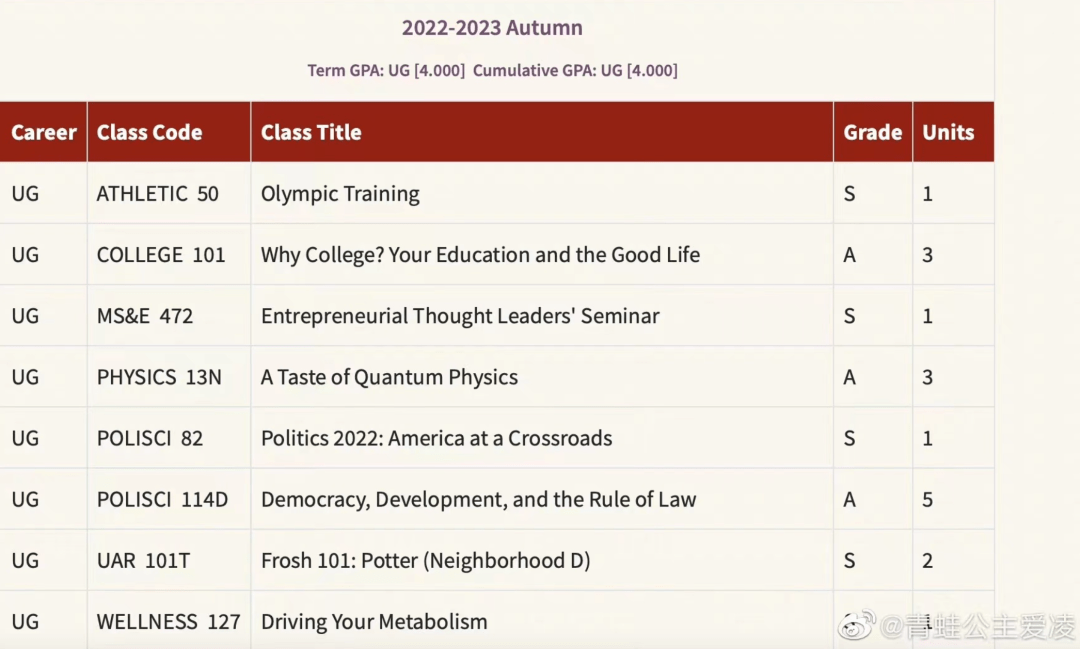Sort by the Class Code column header
This screenshot has width=1080, height=649.
tap(149, 132)
